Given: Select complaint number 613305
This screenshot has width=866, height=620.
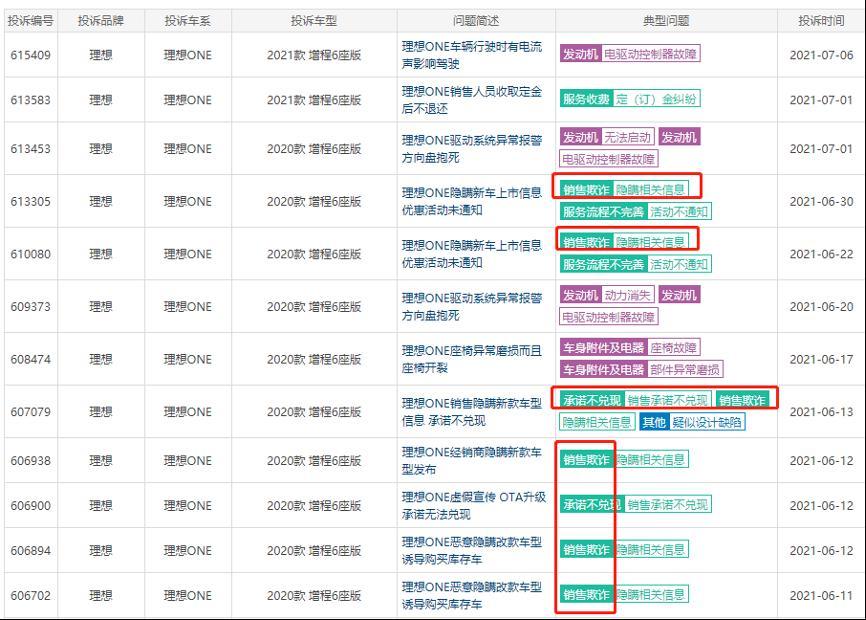Looking at the screenshot, I should point(30,201).
